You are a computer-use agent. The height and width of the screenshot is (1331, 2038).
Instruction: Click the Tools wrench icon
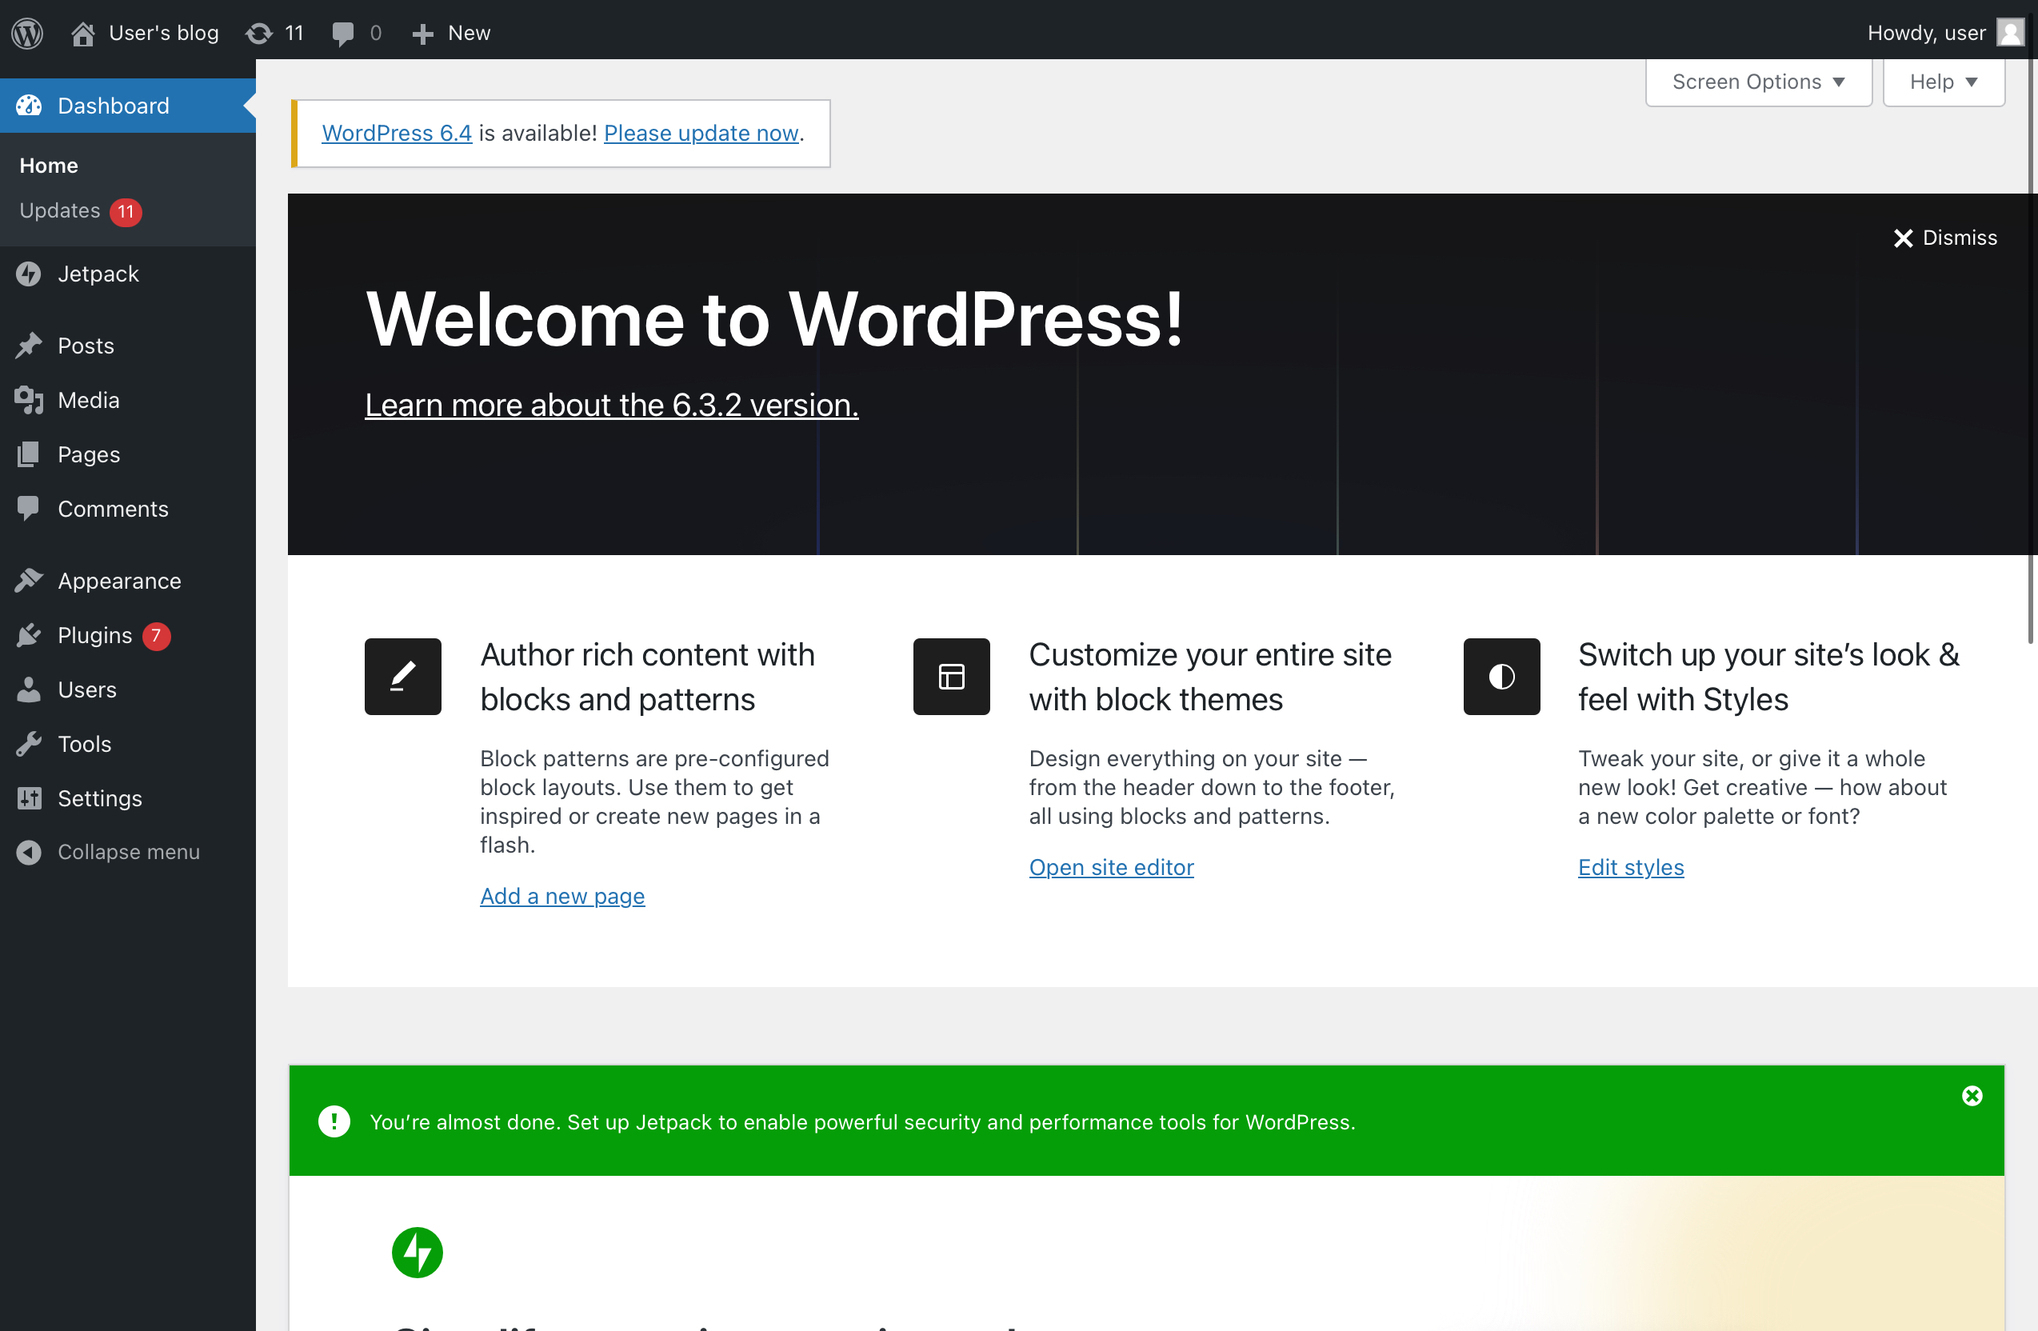click(29, 744)
